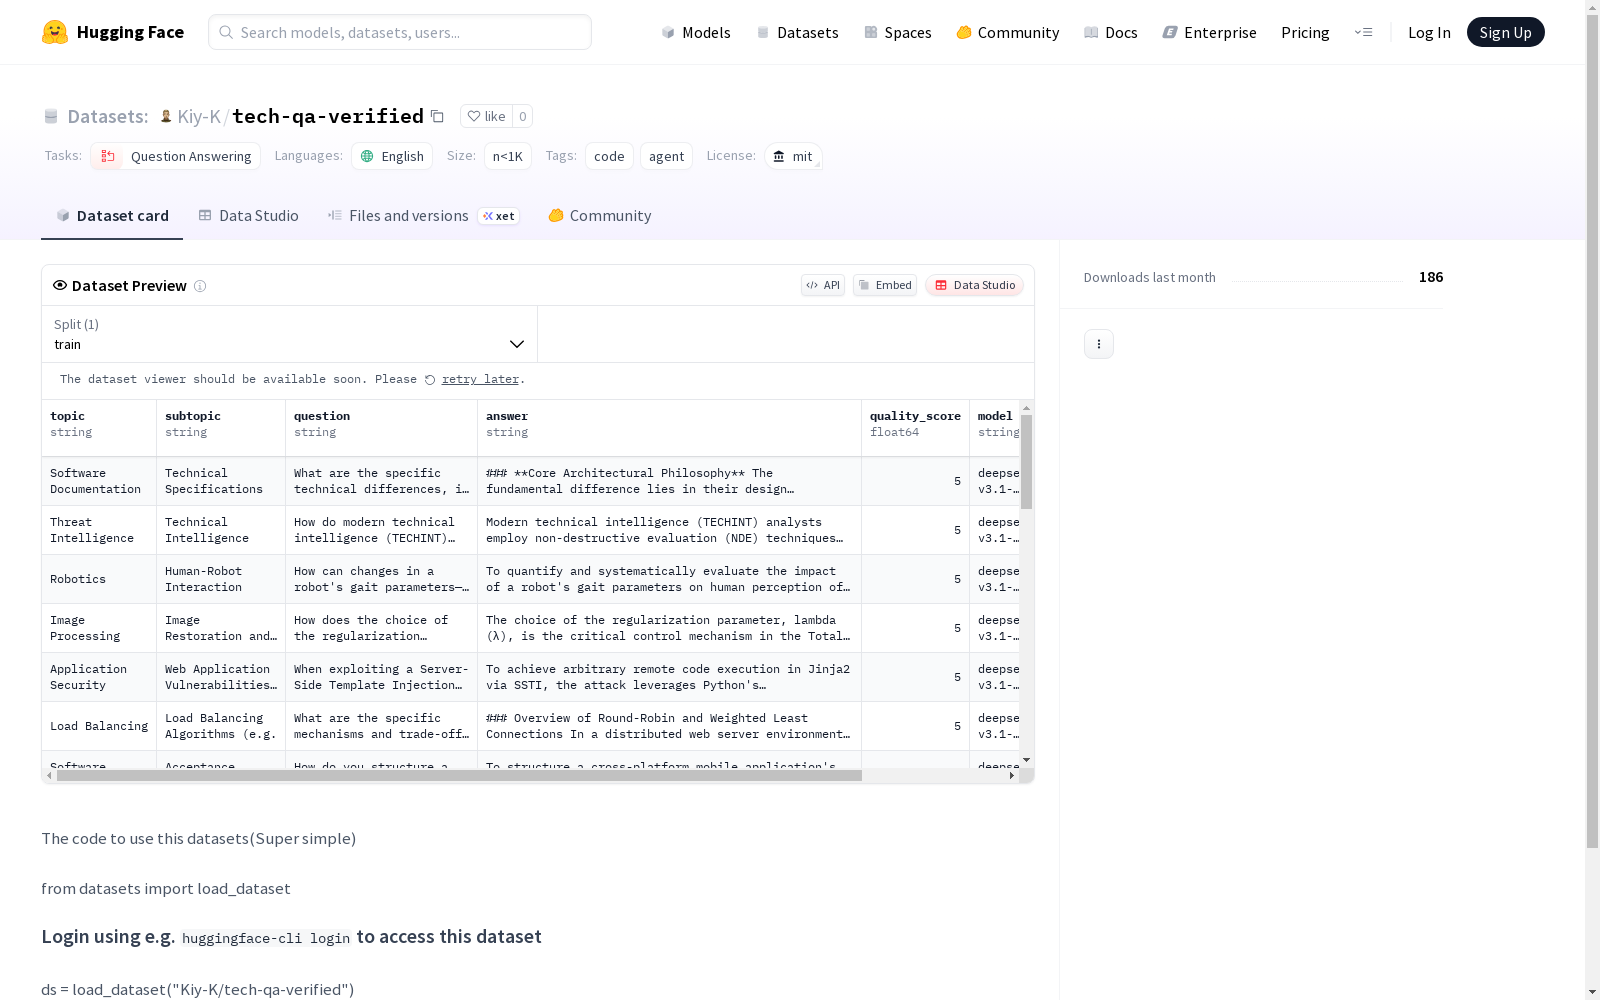Click the search models input field

[x=400, y=32]
